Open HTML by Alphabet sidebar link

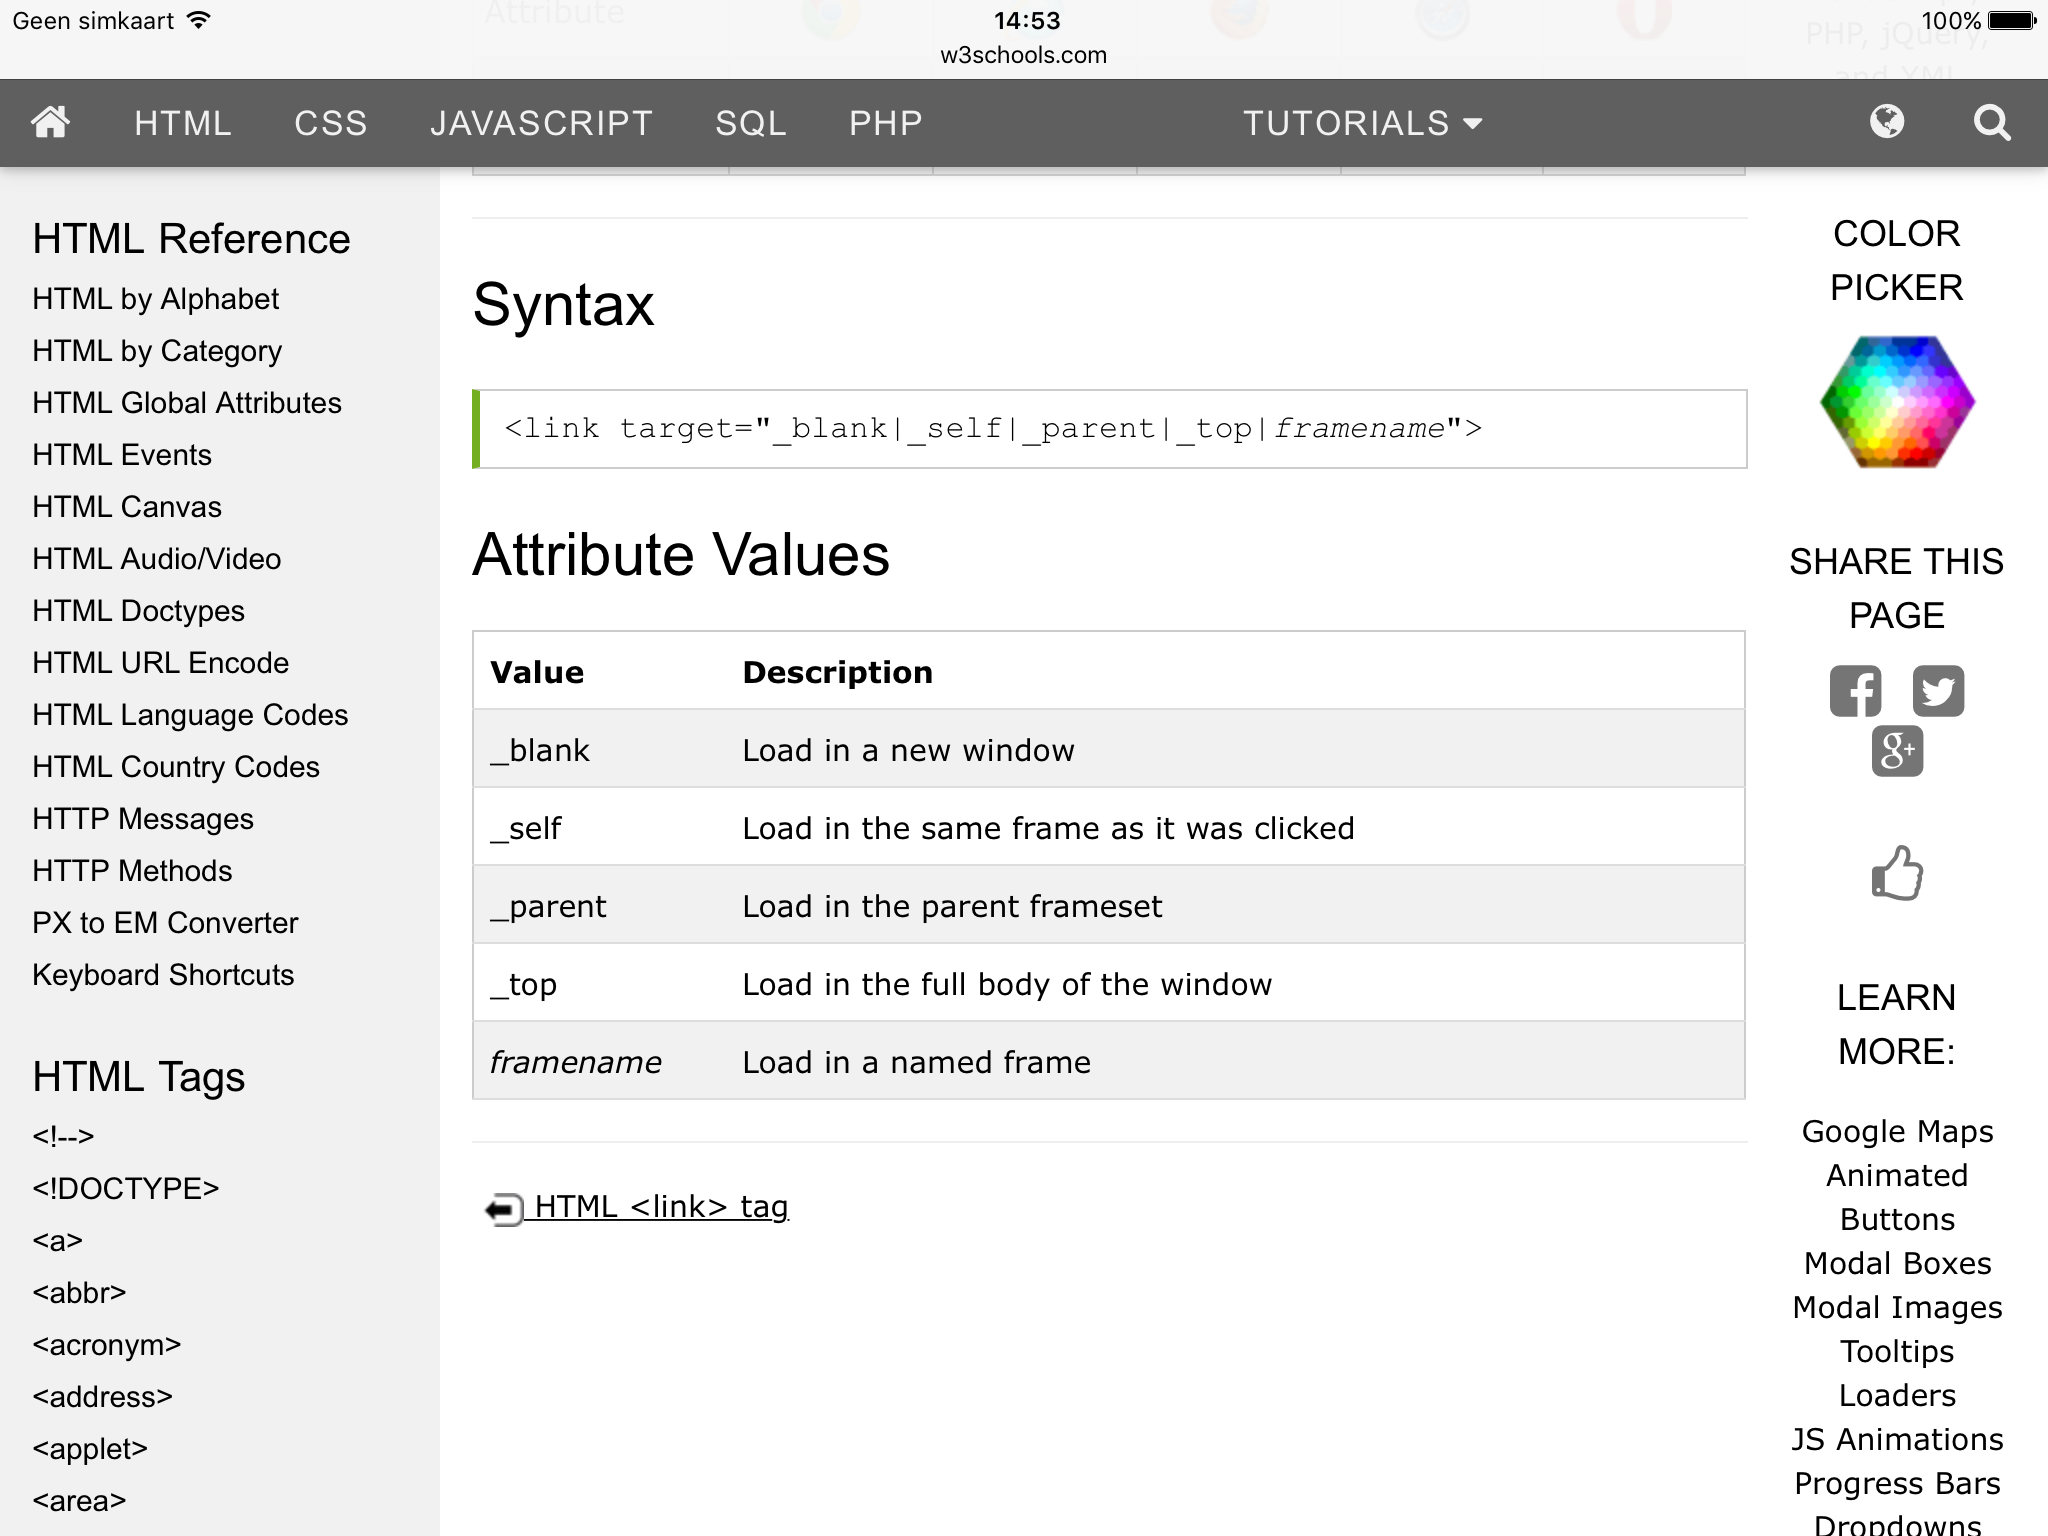coord(155,299)
